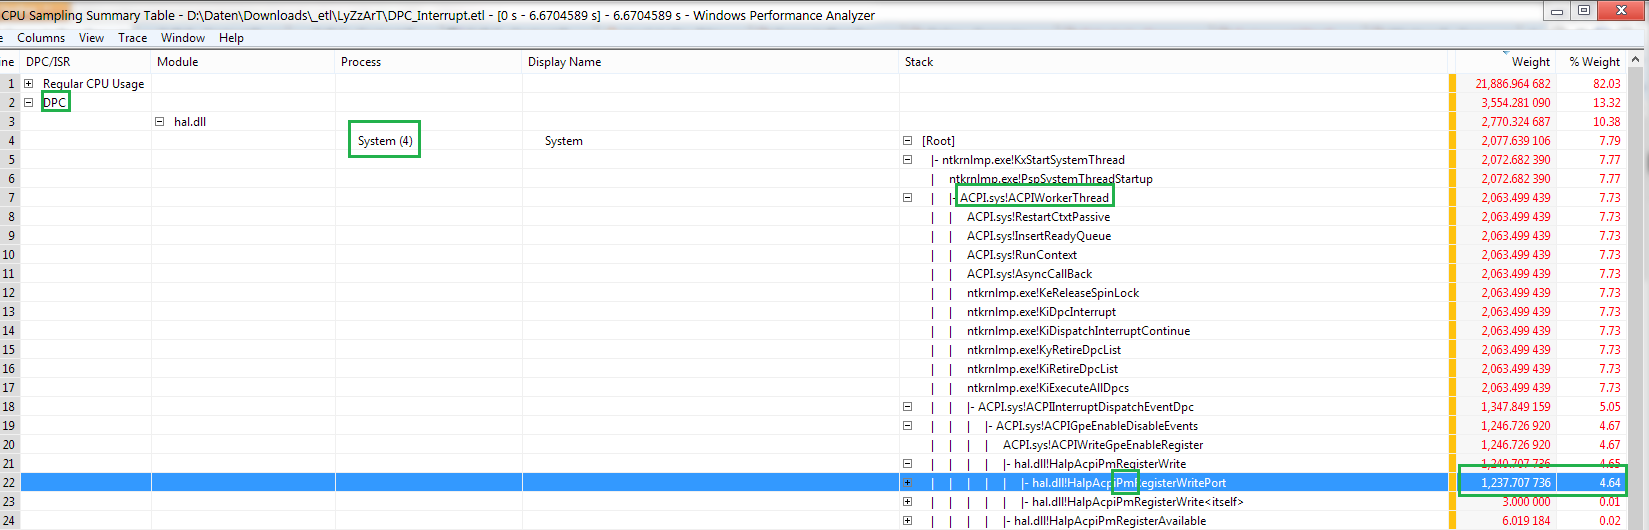The width and height of the screenshot is (1649, 530).
Task: Select the KiExecuteAllDpcs stack entry
Action: [x=1048, y=388]
